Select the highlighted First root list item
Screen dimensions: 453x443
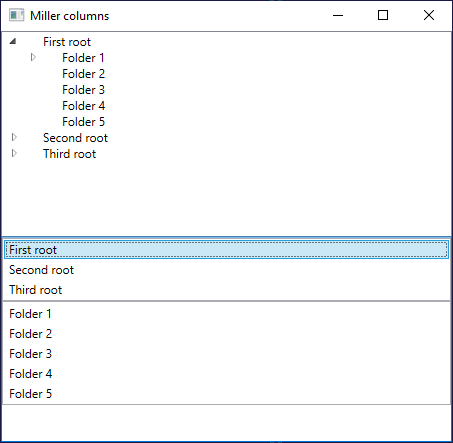tap(227, 250)
